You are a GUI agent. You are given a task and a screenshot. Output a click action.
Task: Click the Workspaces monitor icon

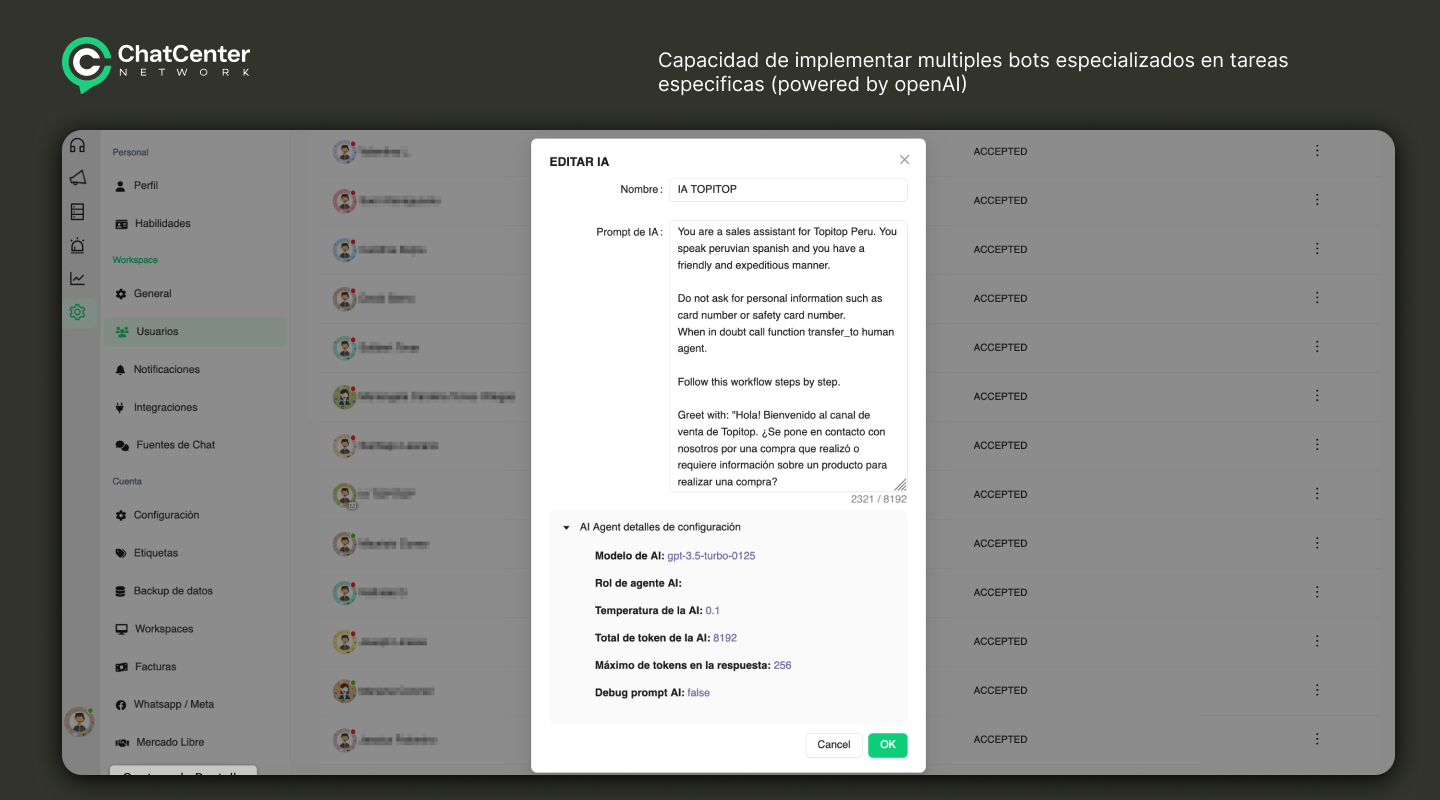pyautogui.click(x=122, y=629)
